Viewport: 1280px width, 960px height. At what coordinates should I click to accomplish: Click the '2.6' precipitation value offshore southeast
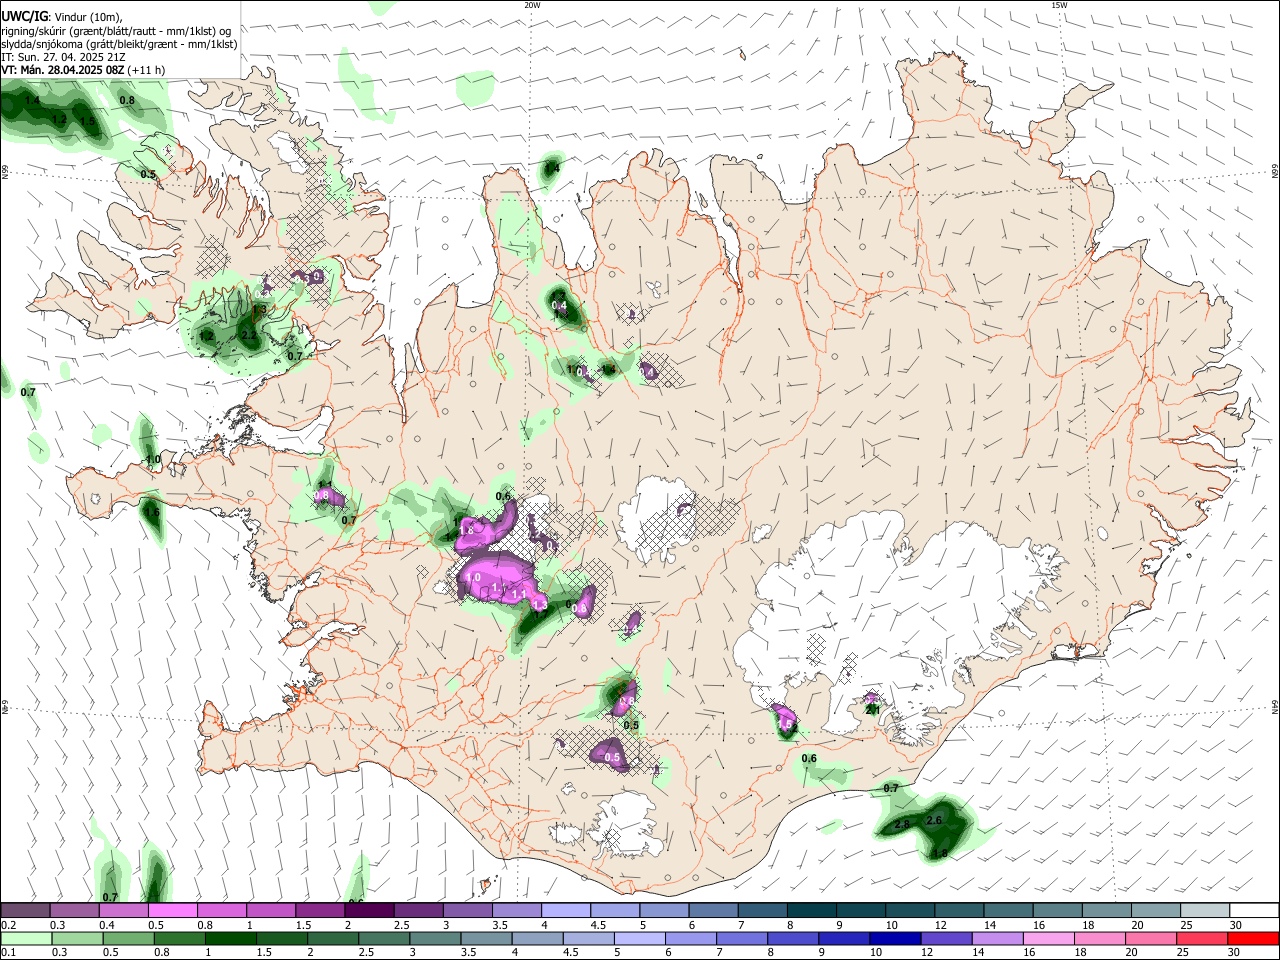[x=935, y=820]
